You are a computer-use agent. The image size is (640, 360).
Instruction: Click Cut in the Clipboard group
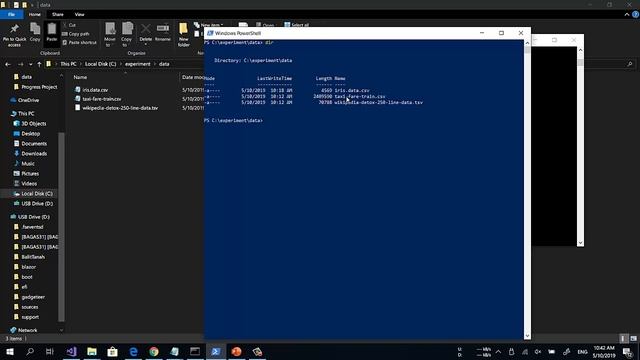coord(69,25)
